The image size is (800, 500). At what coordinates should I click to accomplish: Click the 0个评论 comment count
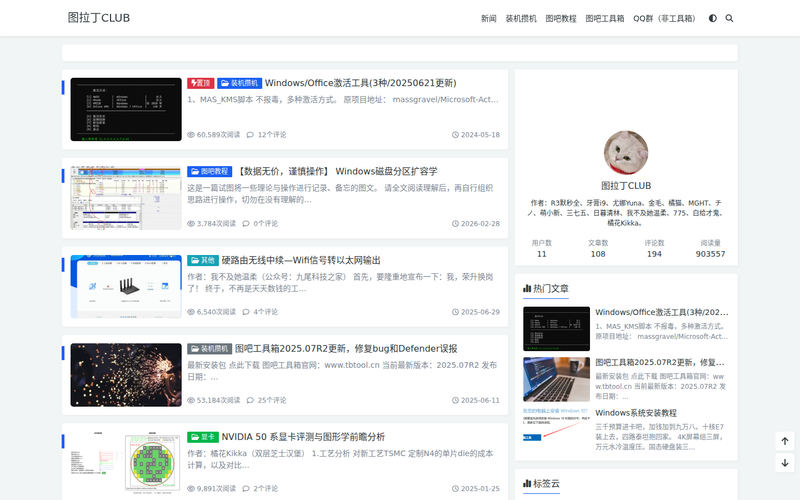pos(260,223)
